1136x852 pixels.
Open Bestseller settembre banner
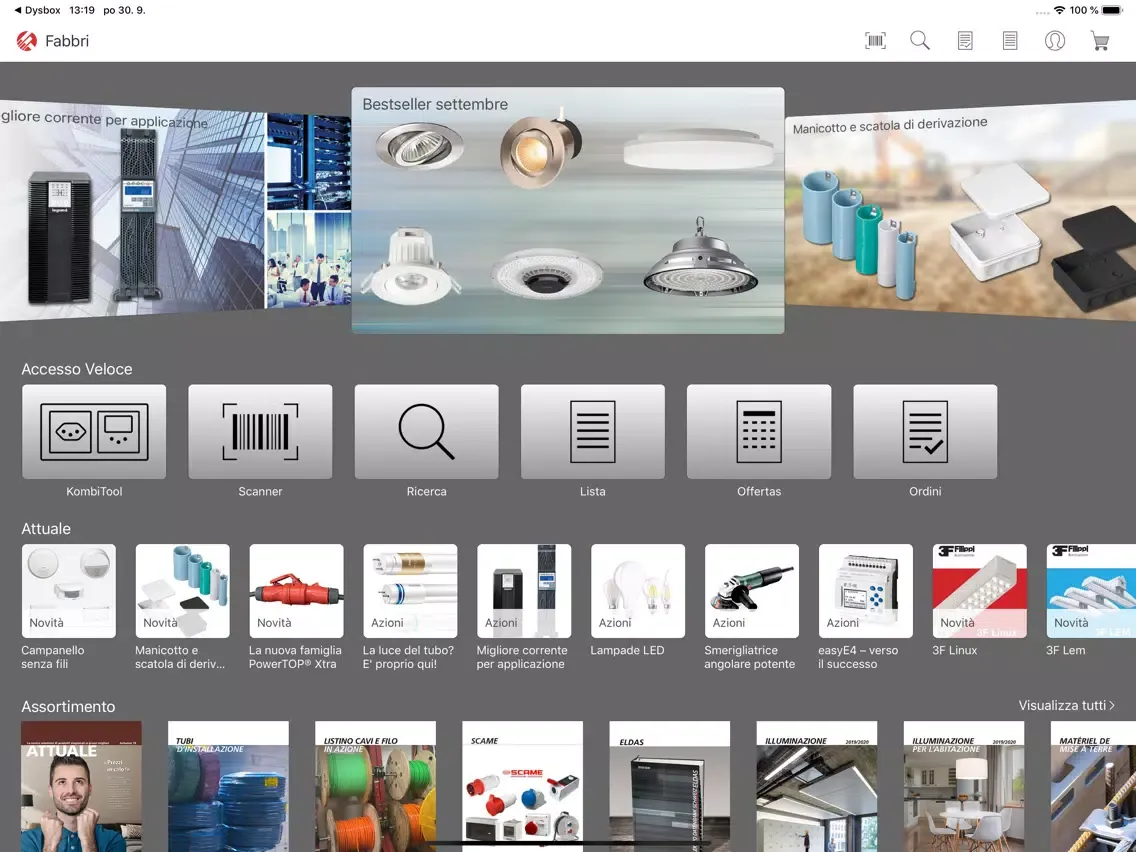568,210
